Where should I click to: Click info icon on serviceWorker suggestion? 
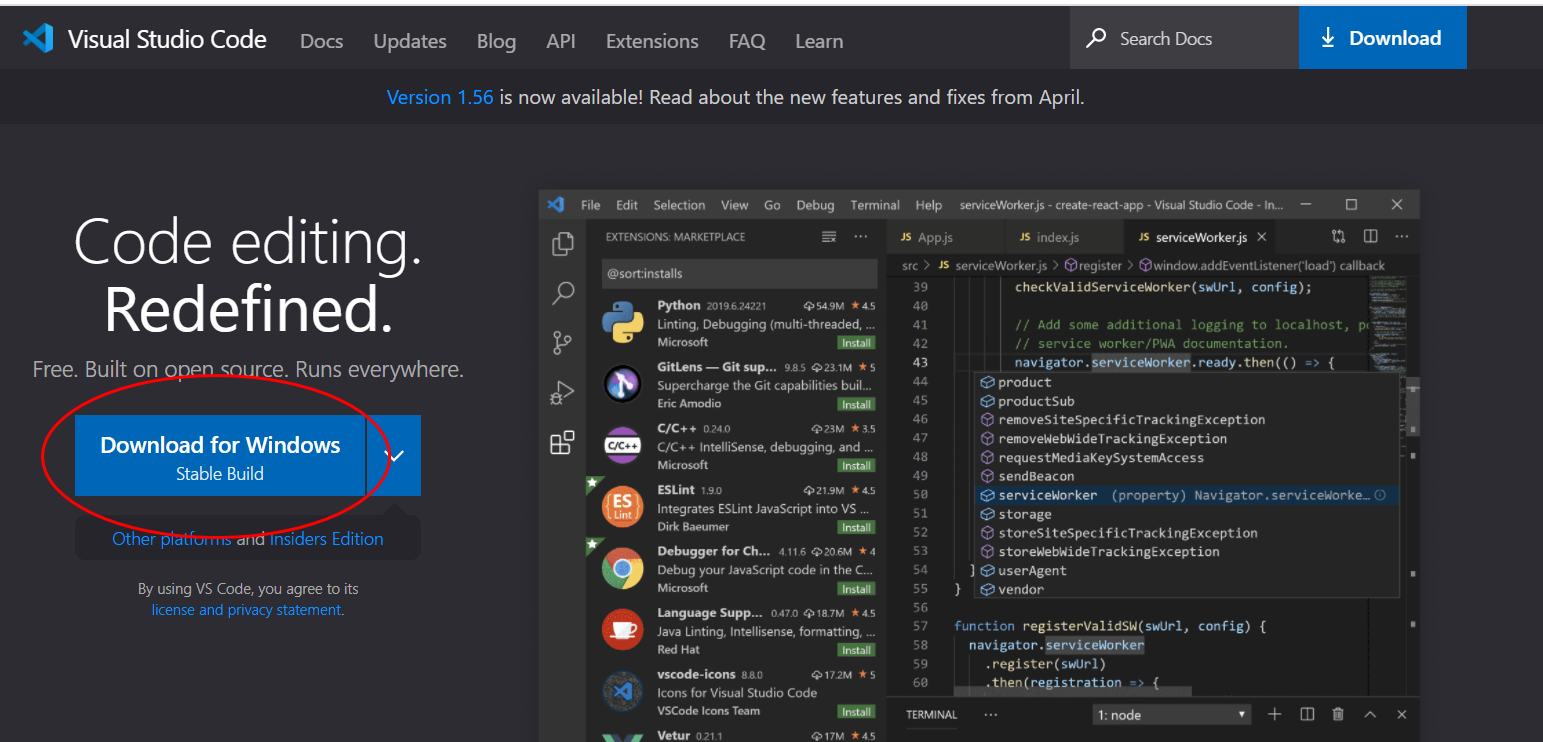(x=1380, y=495)
